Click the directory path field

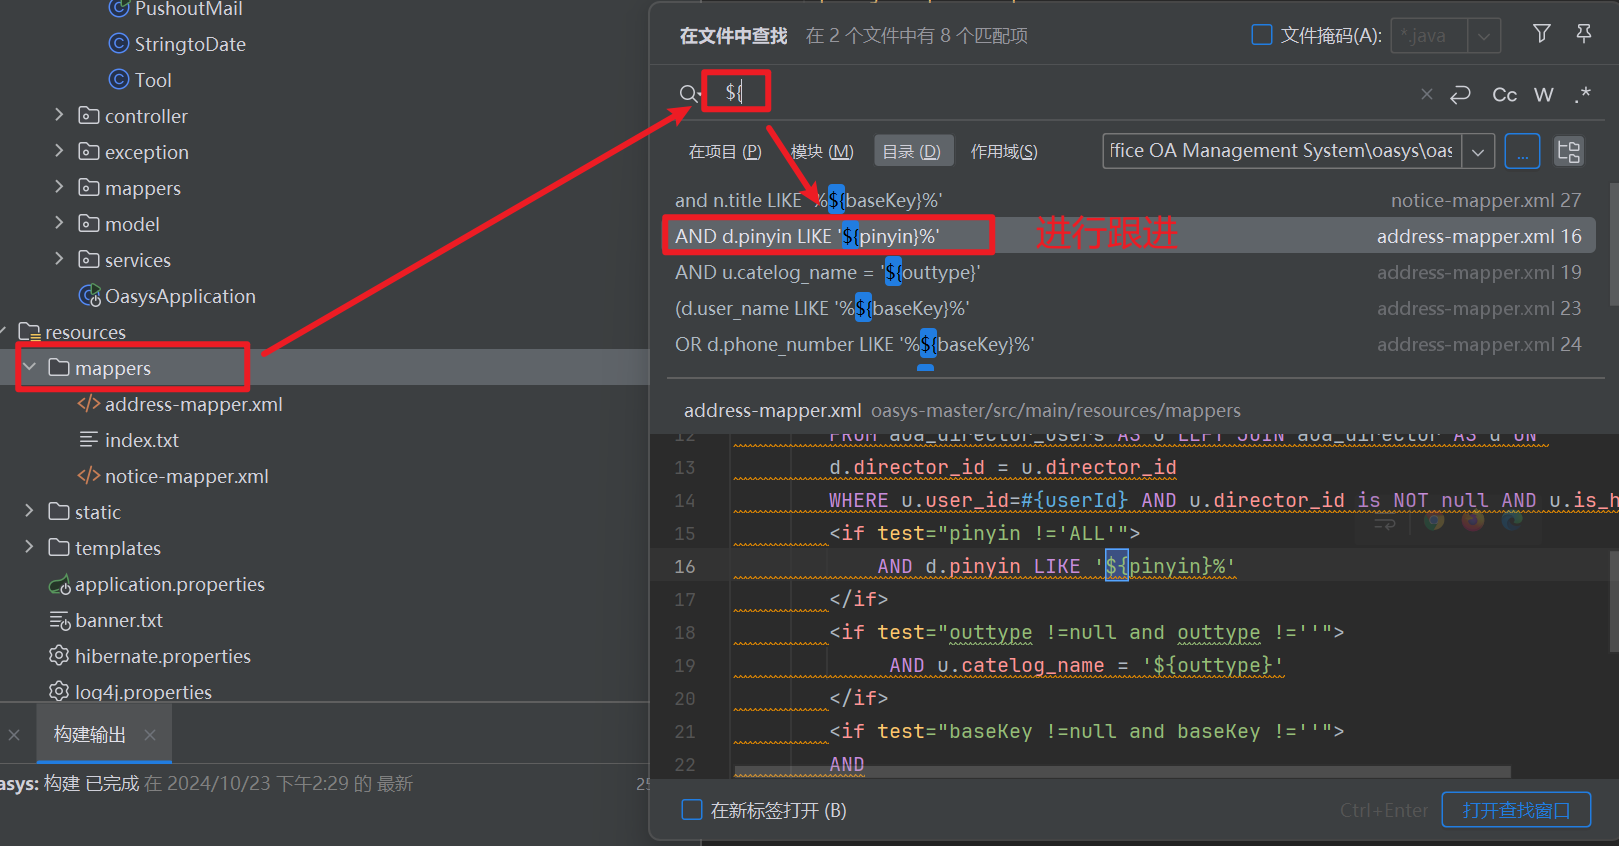click(x=1282, y=151)
